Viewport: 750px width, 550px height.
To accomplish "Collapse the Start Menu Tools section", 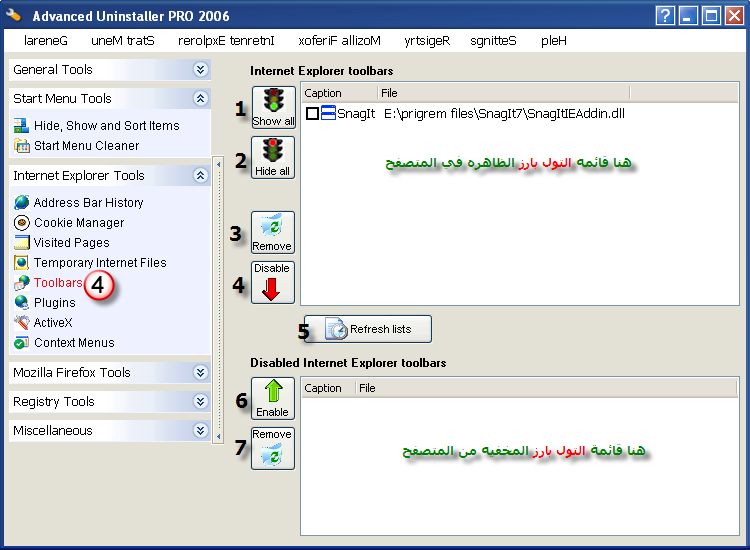I will tap(200, 99).
